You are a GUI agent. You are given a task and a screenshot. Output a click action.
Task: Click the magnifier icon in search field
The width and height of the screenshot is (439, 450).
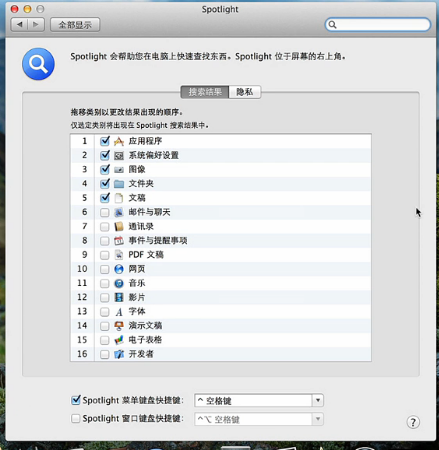pos(332,25)
